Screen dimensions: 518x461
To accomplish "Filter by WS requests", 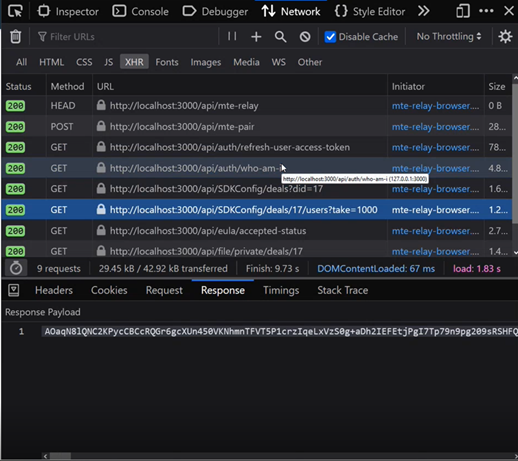I will pyautogui.click(x=278, y=62).
